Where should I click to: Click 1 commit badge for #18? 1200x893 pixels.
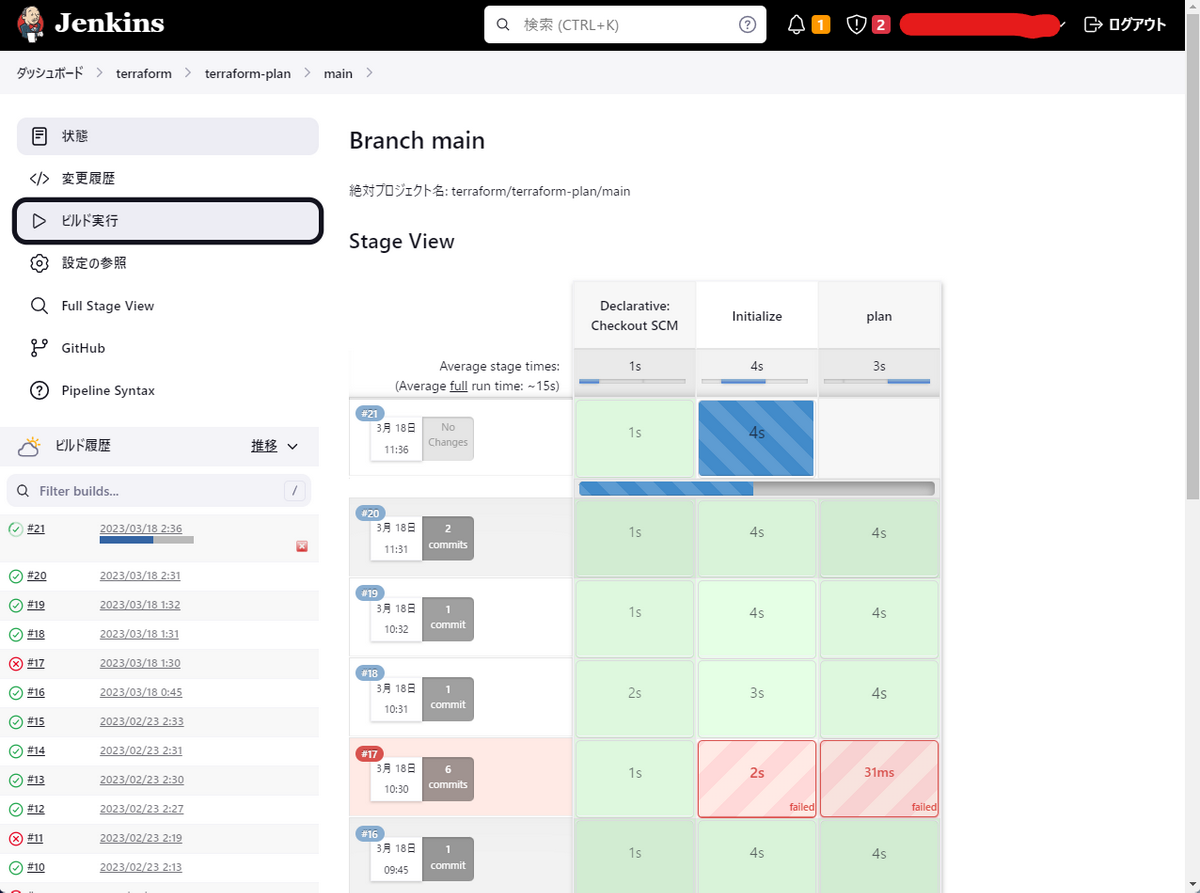pos(448,698)
